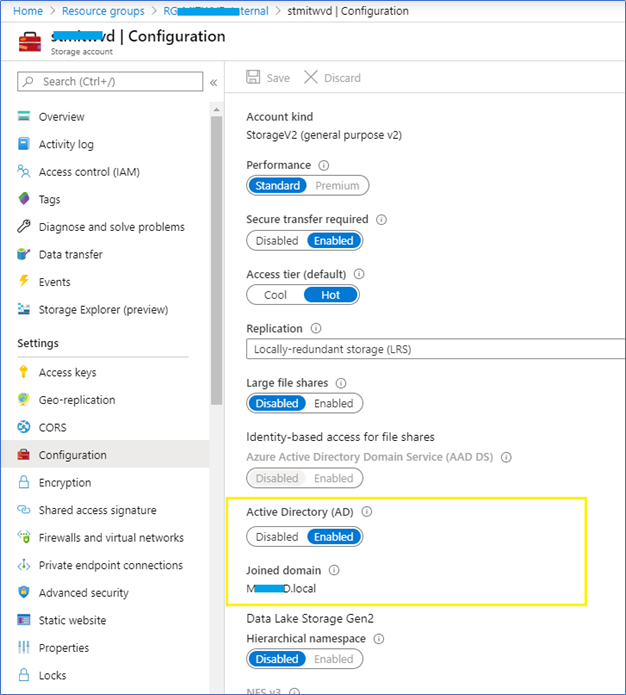This screenshot has height=695, width=626.
Task: Open Shared access signature page
Action: (x=98, y=510)
